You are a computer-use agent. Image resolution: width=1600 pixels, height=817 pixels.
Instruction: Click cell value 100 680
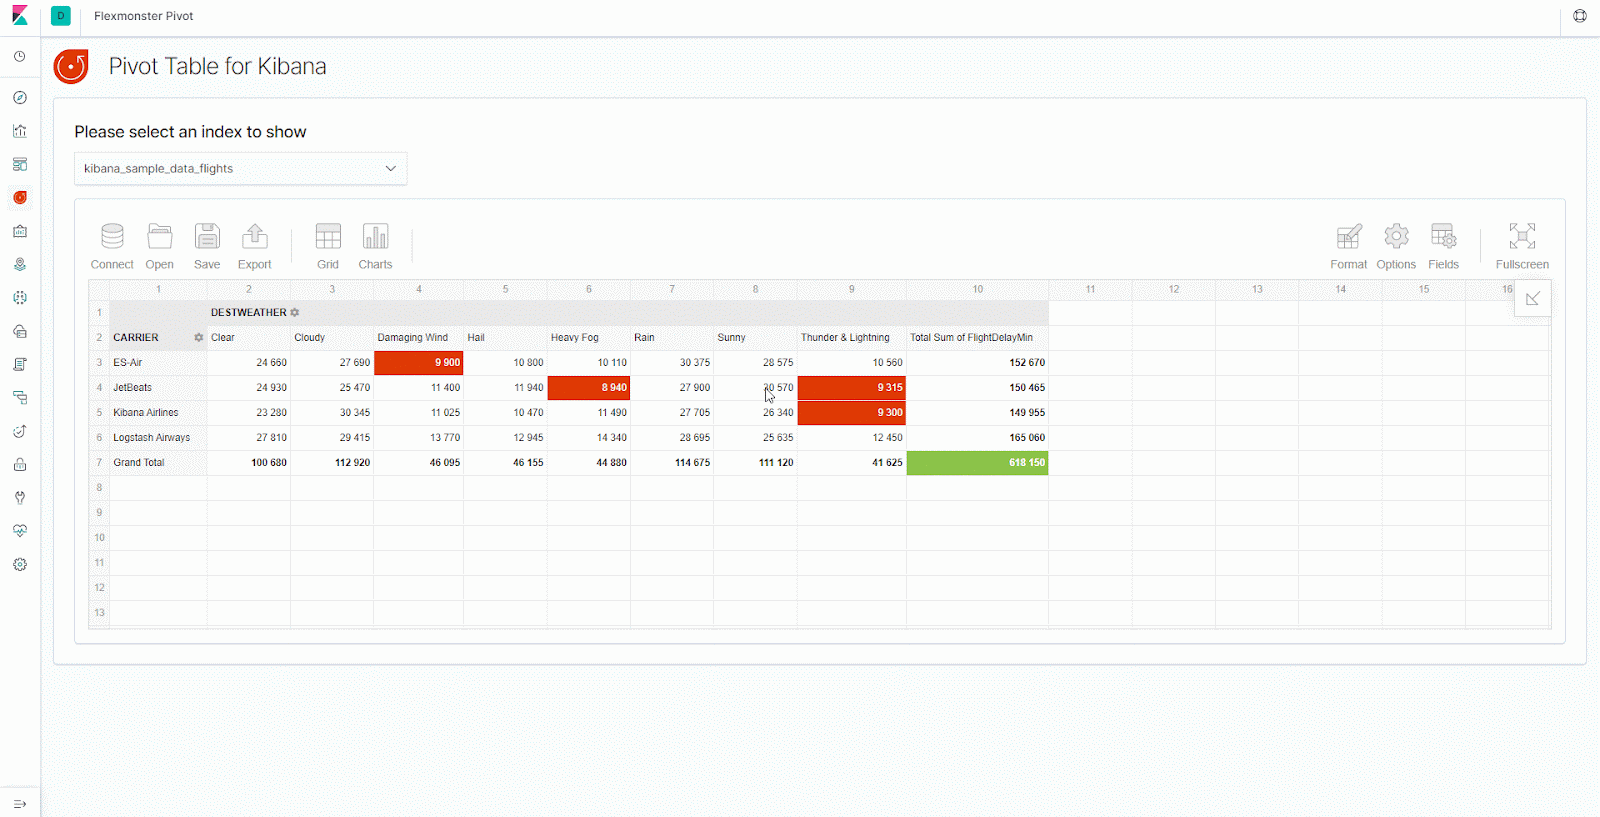coord(249,463)
